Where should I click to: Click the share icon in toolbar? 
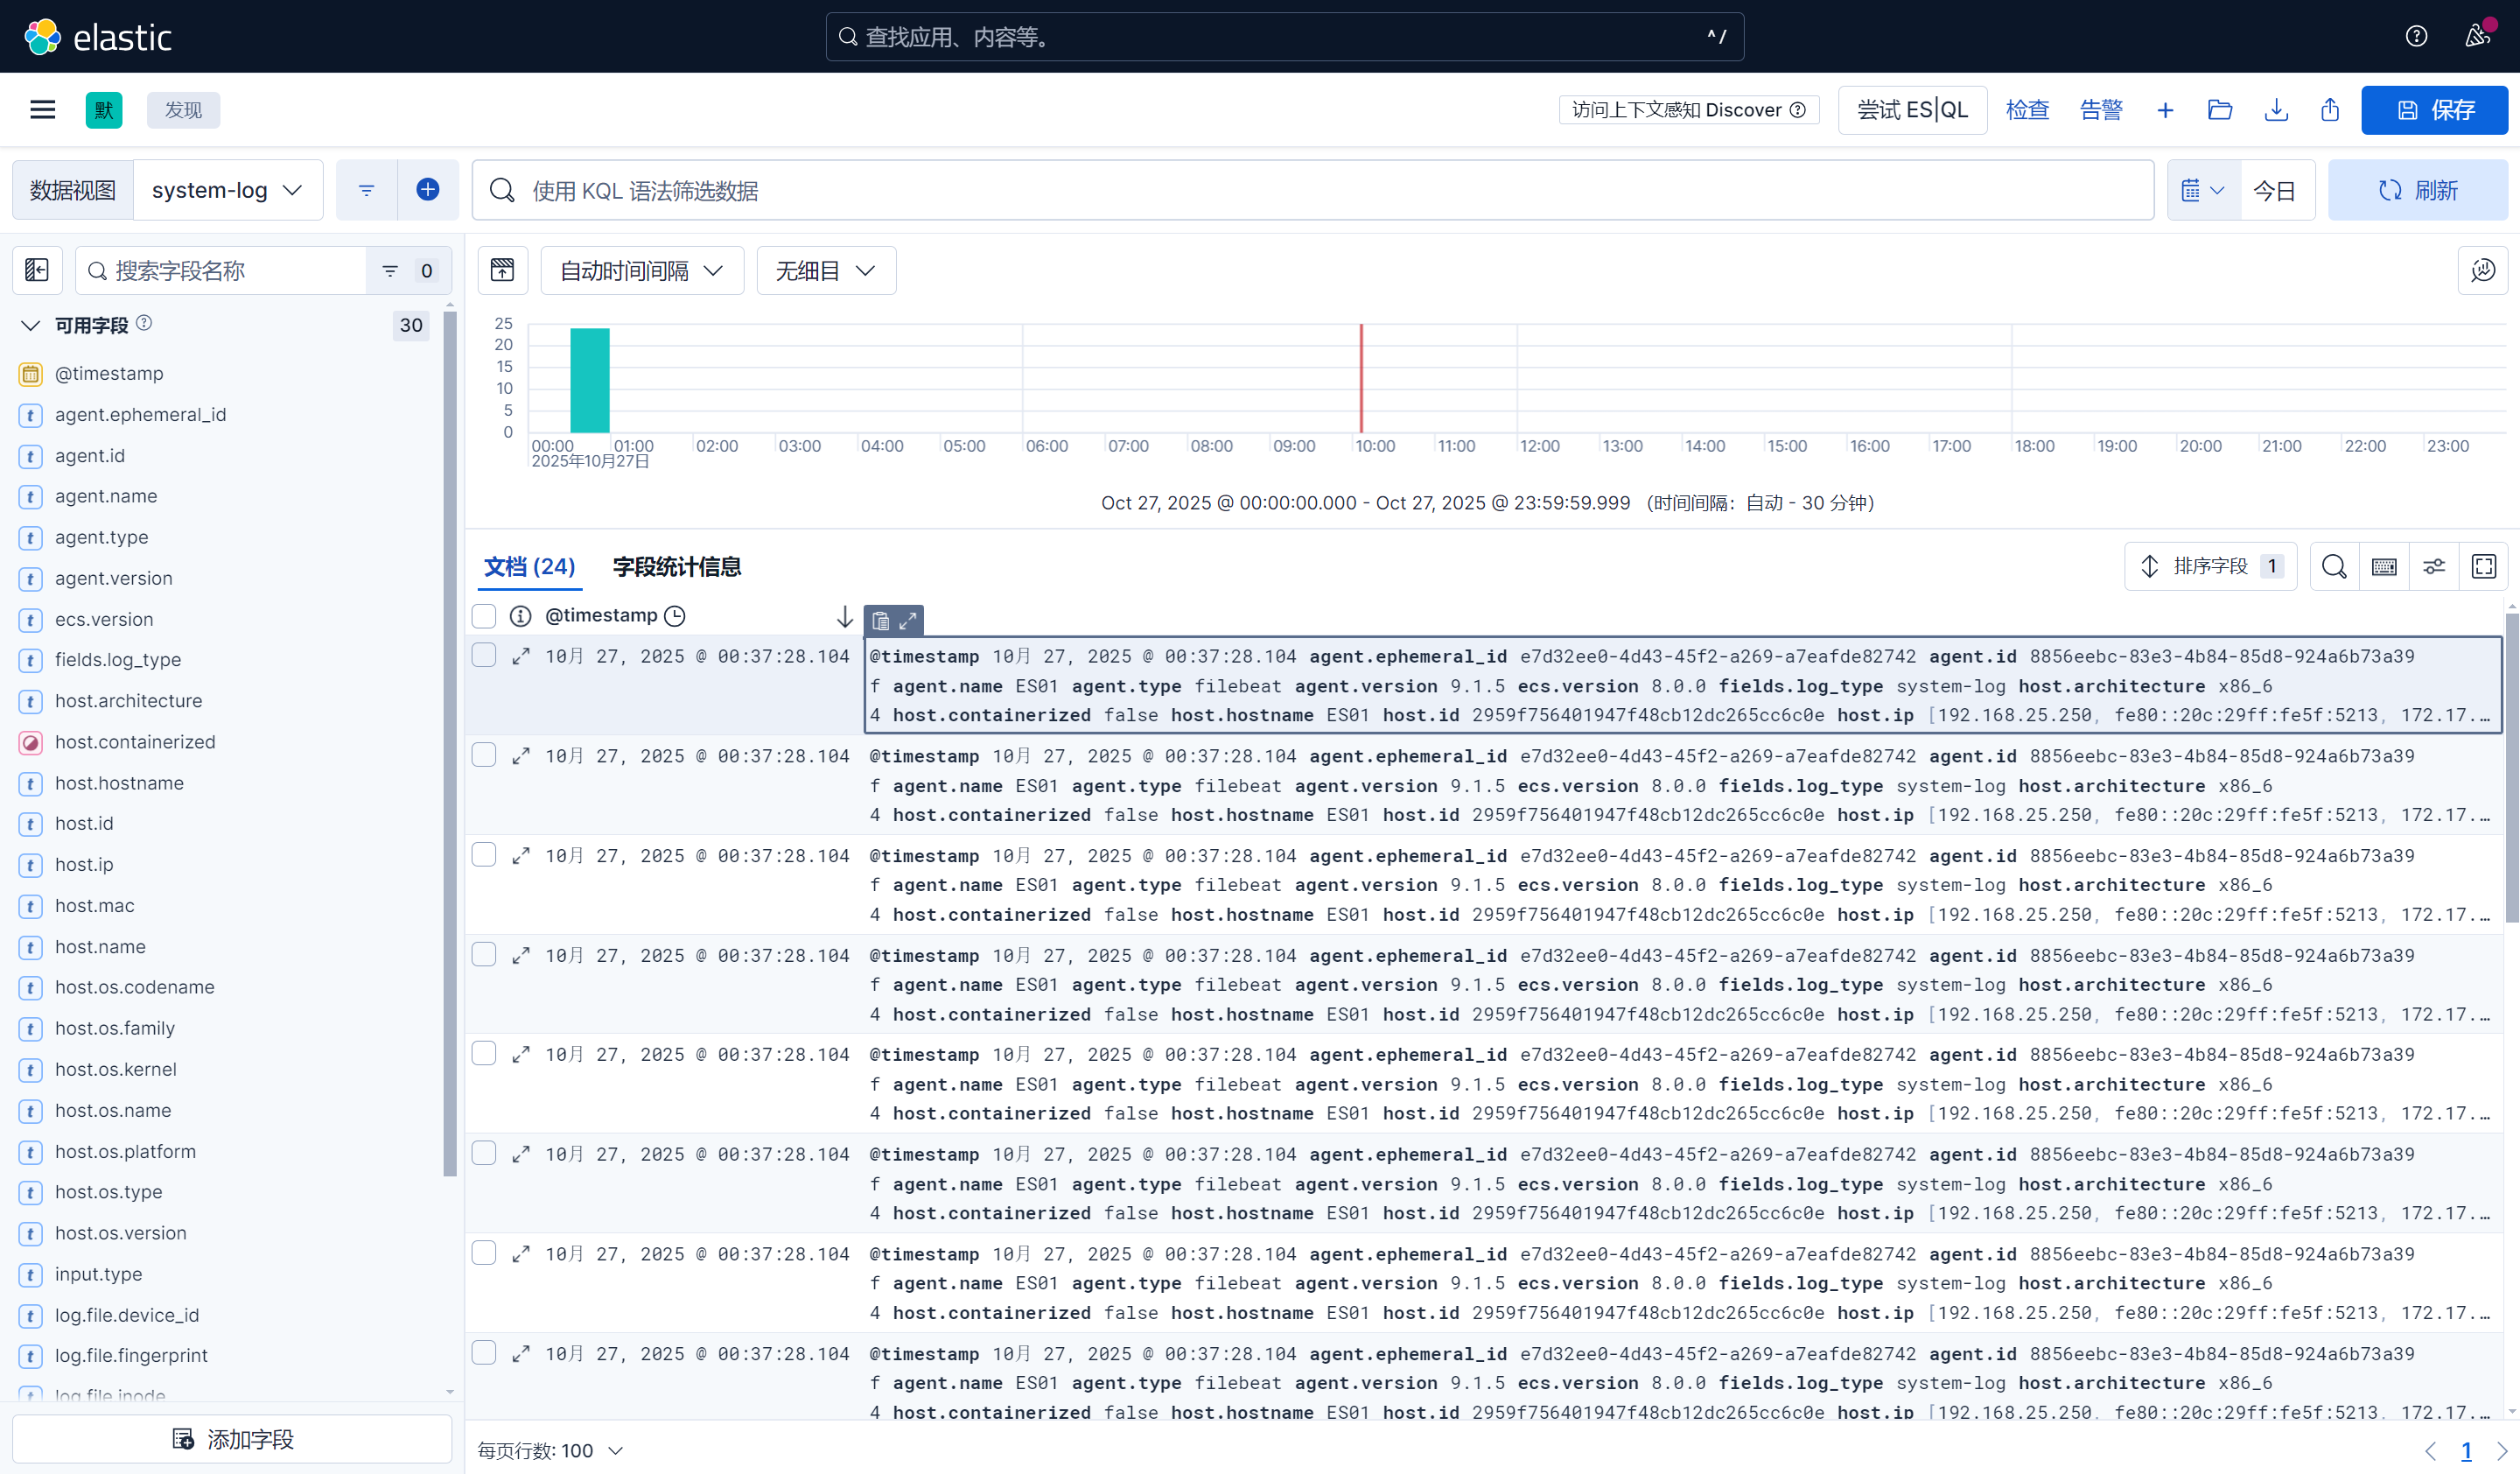(2330, 110)
